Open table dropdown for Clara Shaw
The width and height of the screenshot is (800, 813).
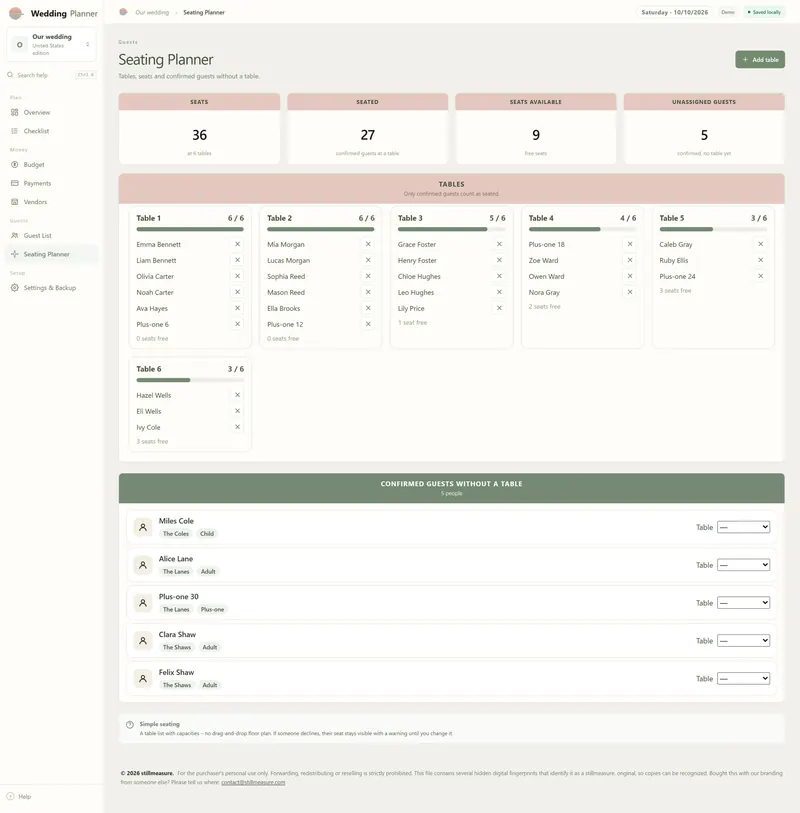(x=743, y=641)
